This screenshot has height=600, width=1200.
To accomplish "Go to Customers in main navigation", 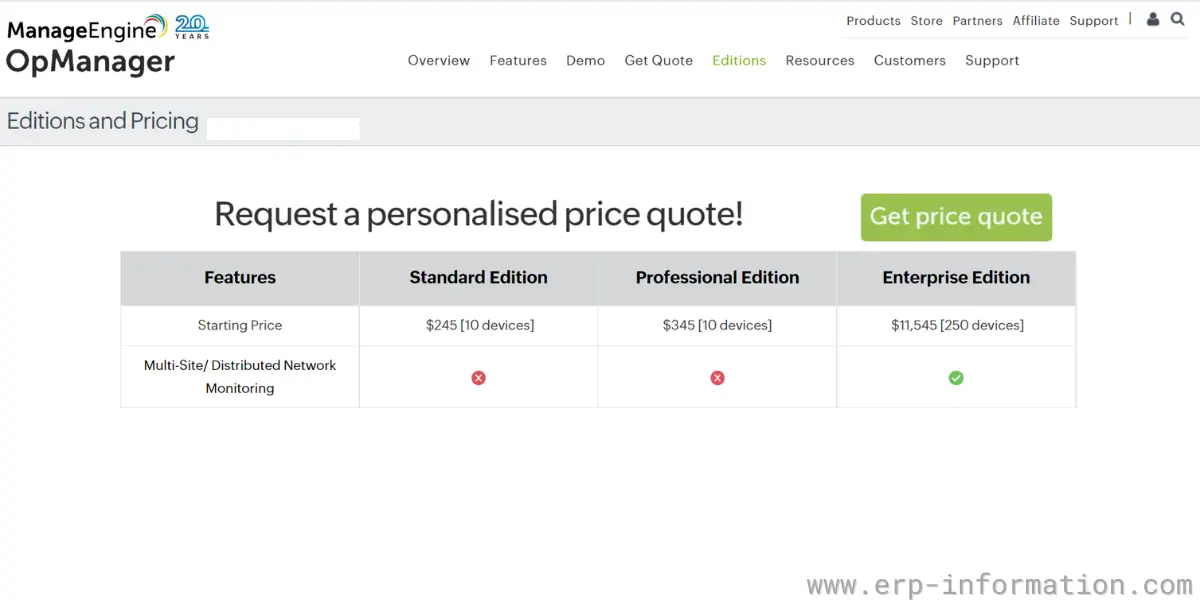I will point(910,61).
